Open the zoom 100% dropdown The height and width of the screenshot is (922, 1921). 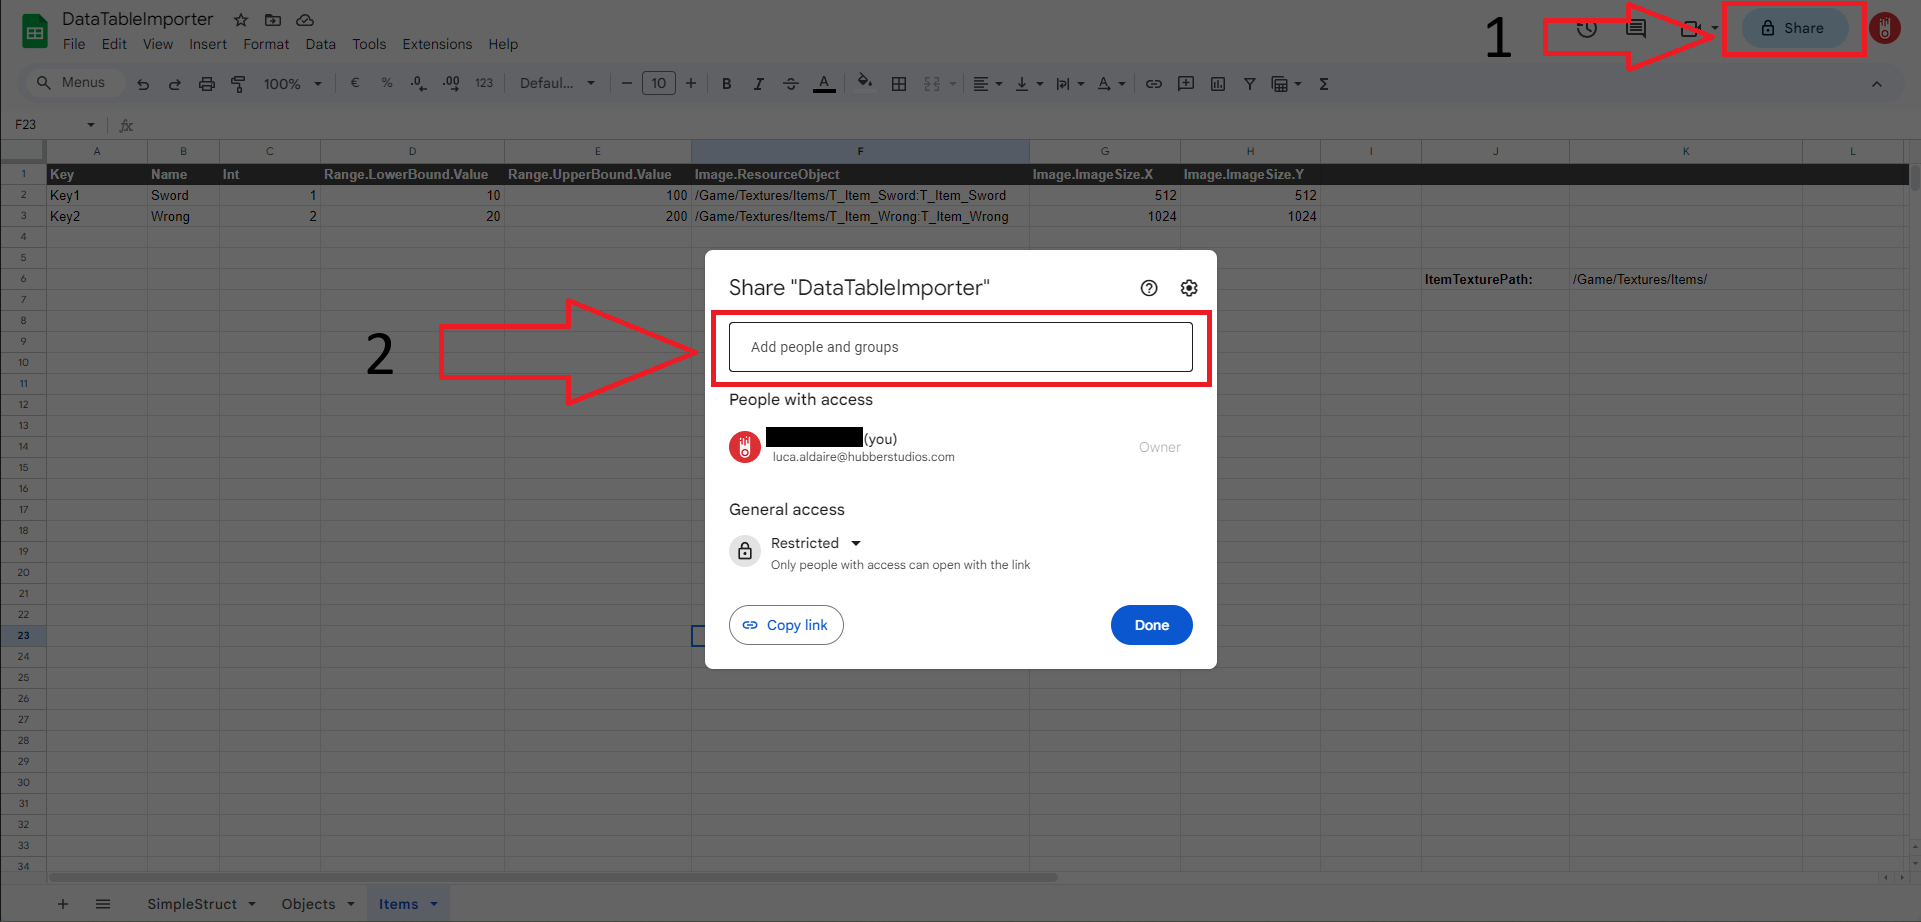click(x=292, y=84)
